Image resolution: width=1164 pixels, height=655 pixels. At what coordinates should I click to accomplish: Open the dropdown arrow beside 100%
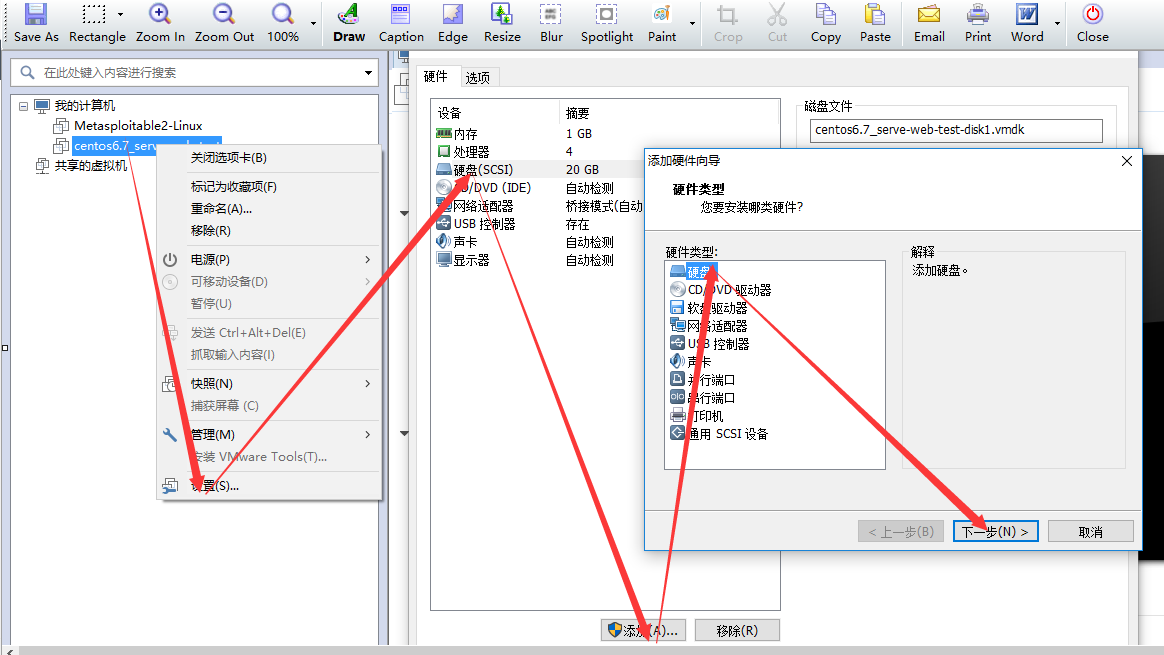(x=313, y=23)
